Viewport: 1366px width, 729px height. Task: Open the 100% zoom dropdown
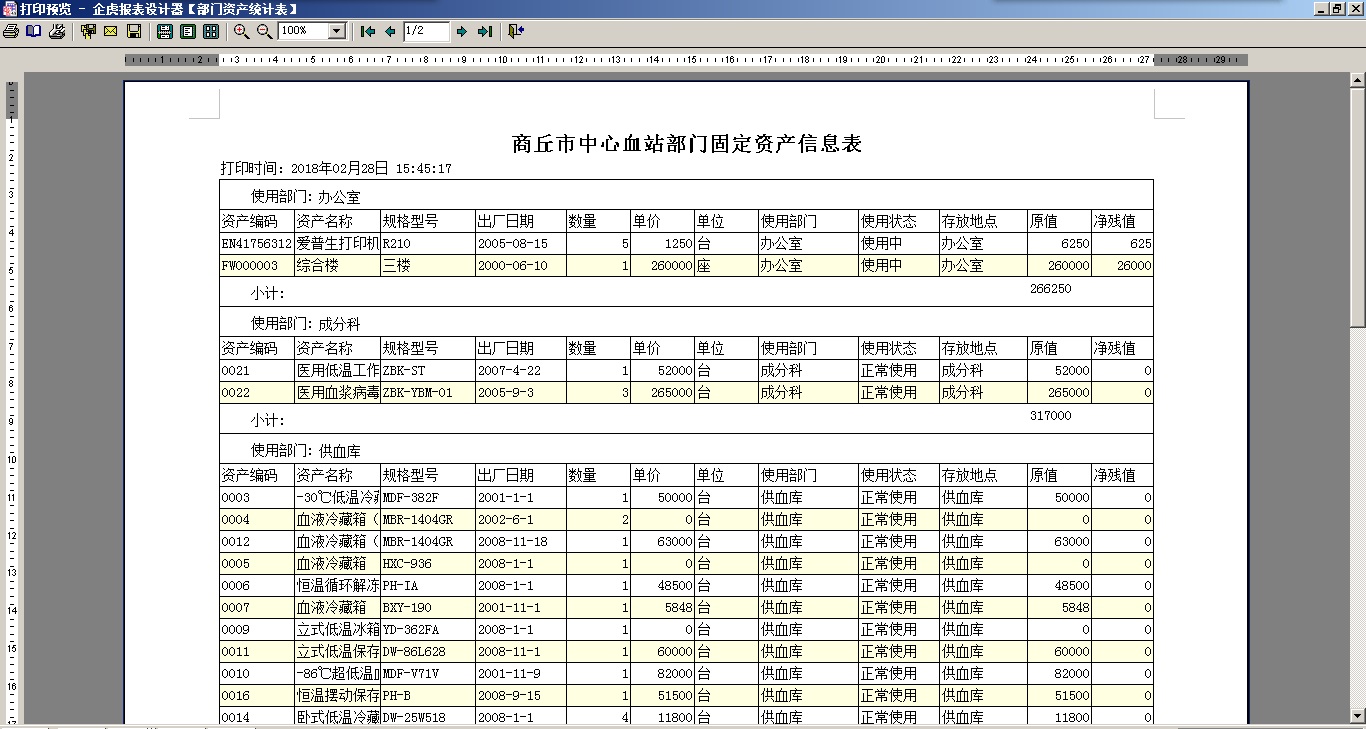point(336,31)
